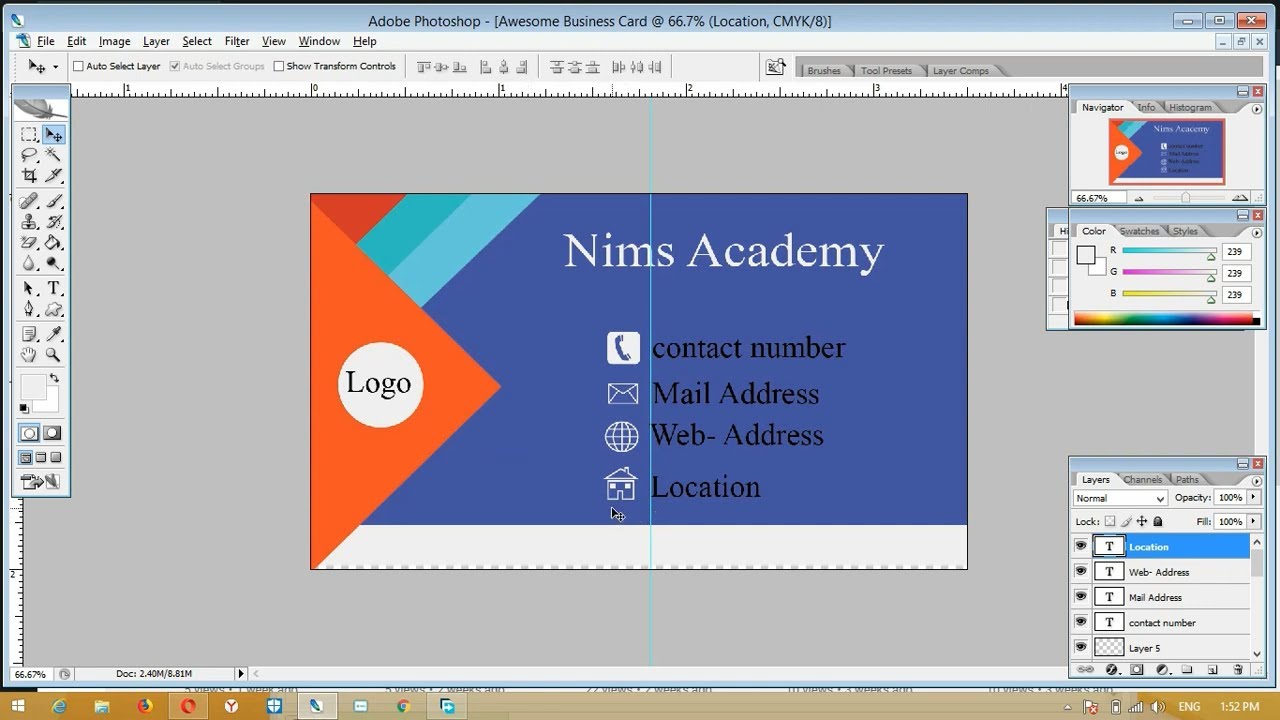Open the Color panel options menu
Image resolution: width=1280 pixels, height=720 pixels.
coord(1256,232)
